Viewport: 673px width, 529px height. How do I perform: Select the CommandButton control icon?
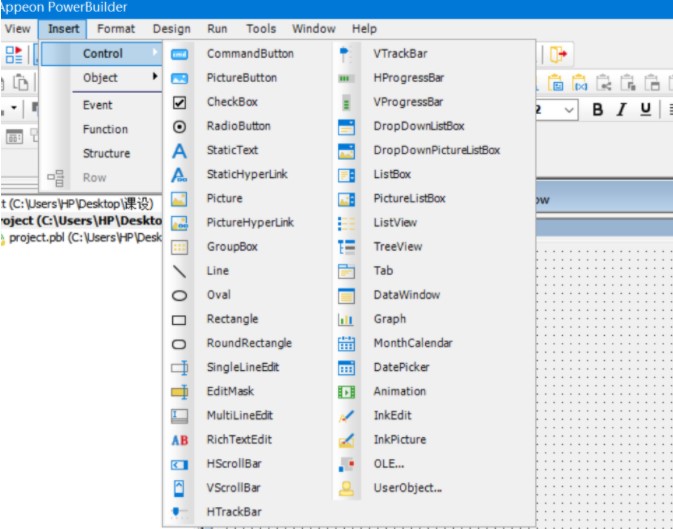179,54
